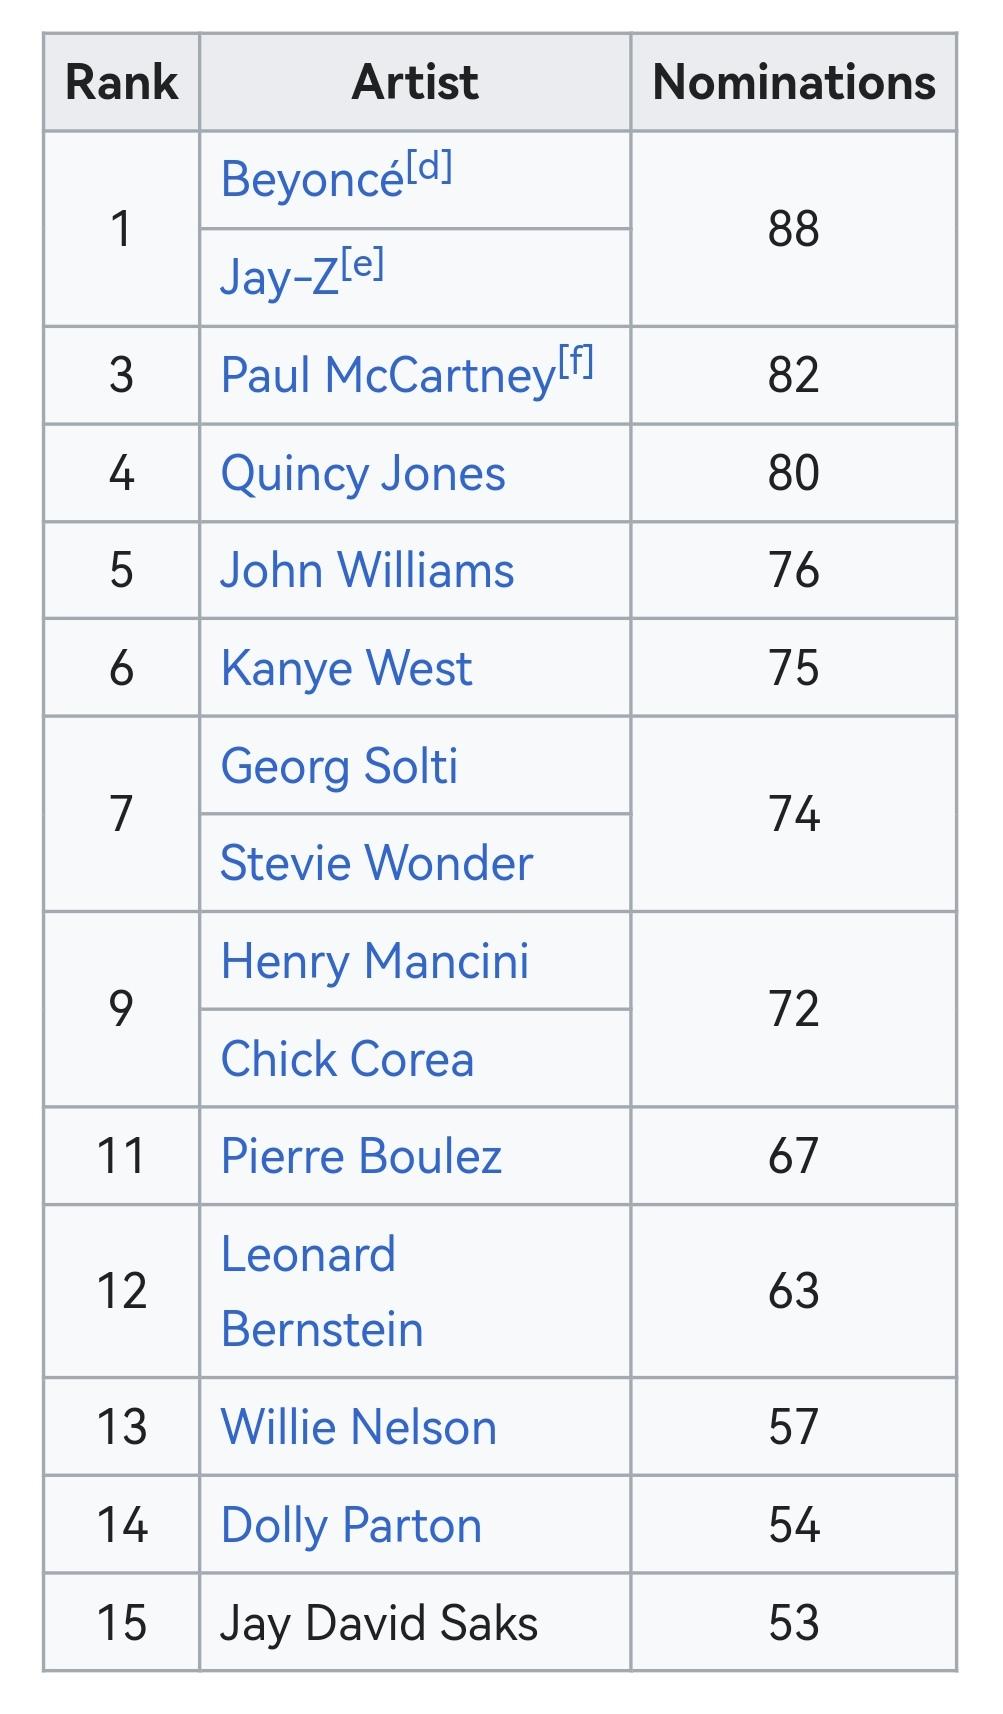Select the Rank column header
The width and height of the screenshot is (1003, 1714).
(x=122, y=82)
